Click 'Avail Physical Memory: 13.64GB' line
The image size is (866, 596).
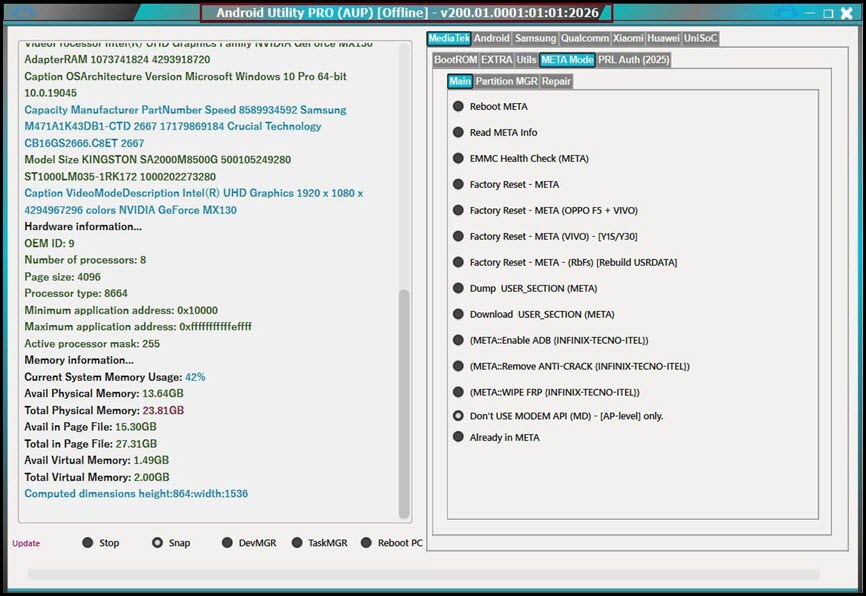coord(104,393)
